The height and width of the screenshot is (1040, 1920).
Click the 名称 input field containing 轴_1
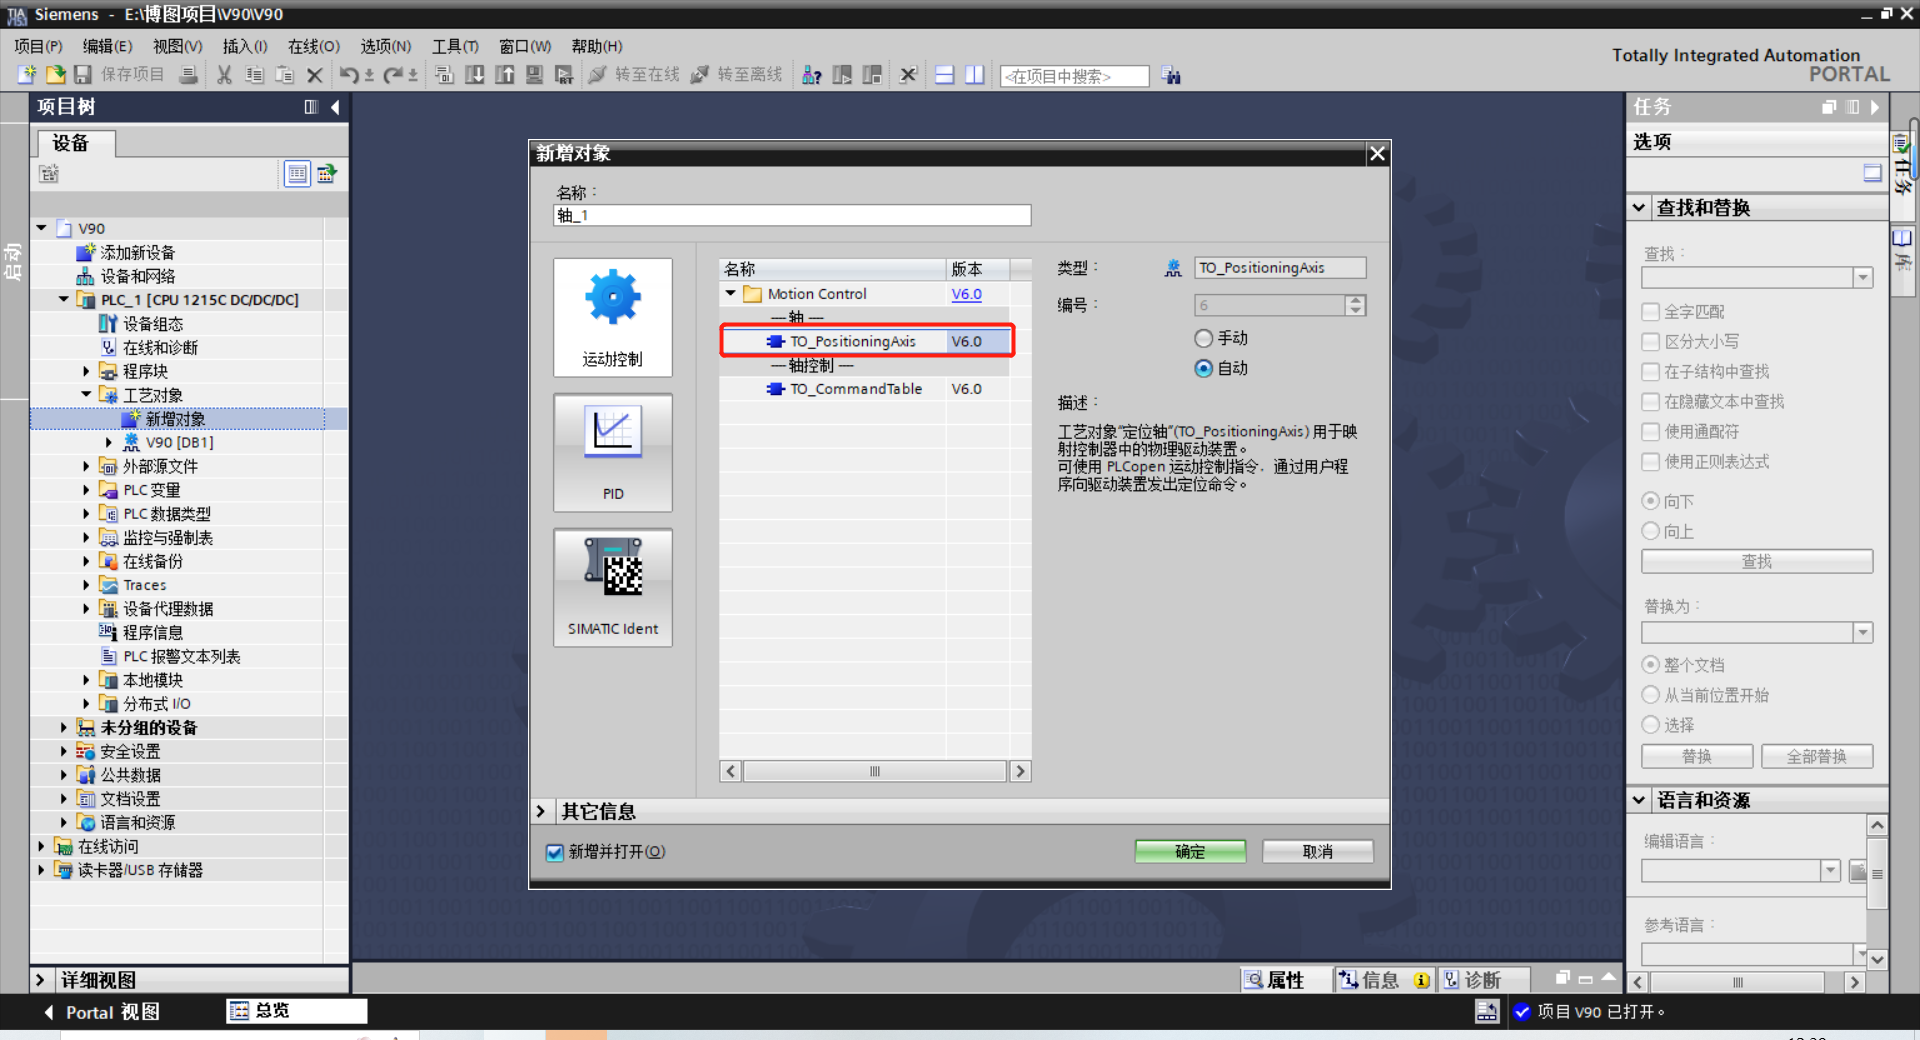pyautogui.click(x=792, y=215)
